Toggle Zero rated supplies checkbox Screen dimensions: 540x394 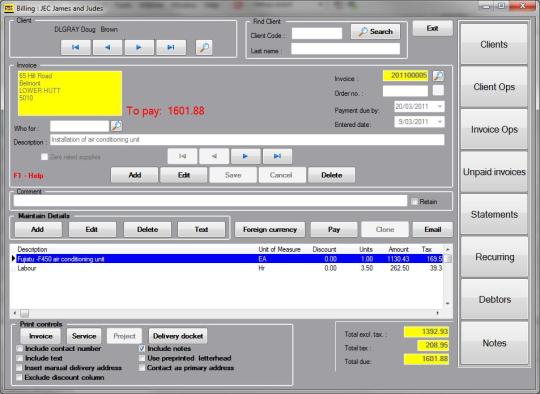coord(44,157)
